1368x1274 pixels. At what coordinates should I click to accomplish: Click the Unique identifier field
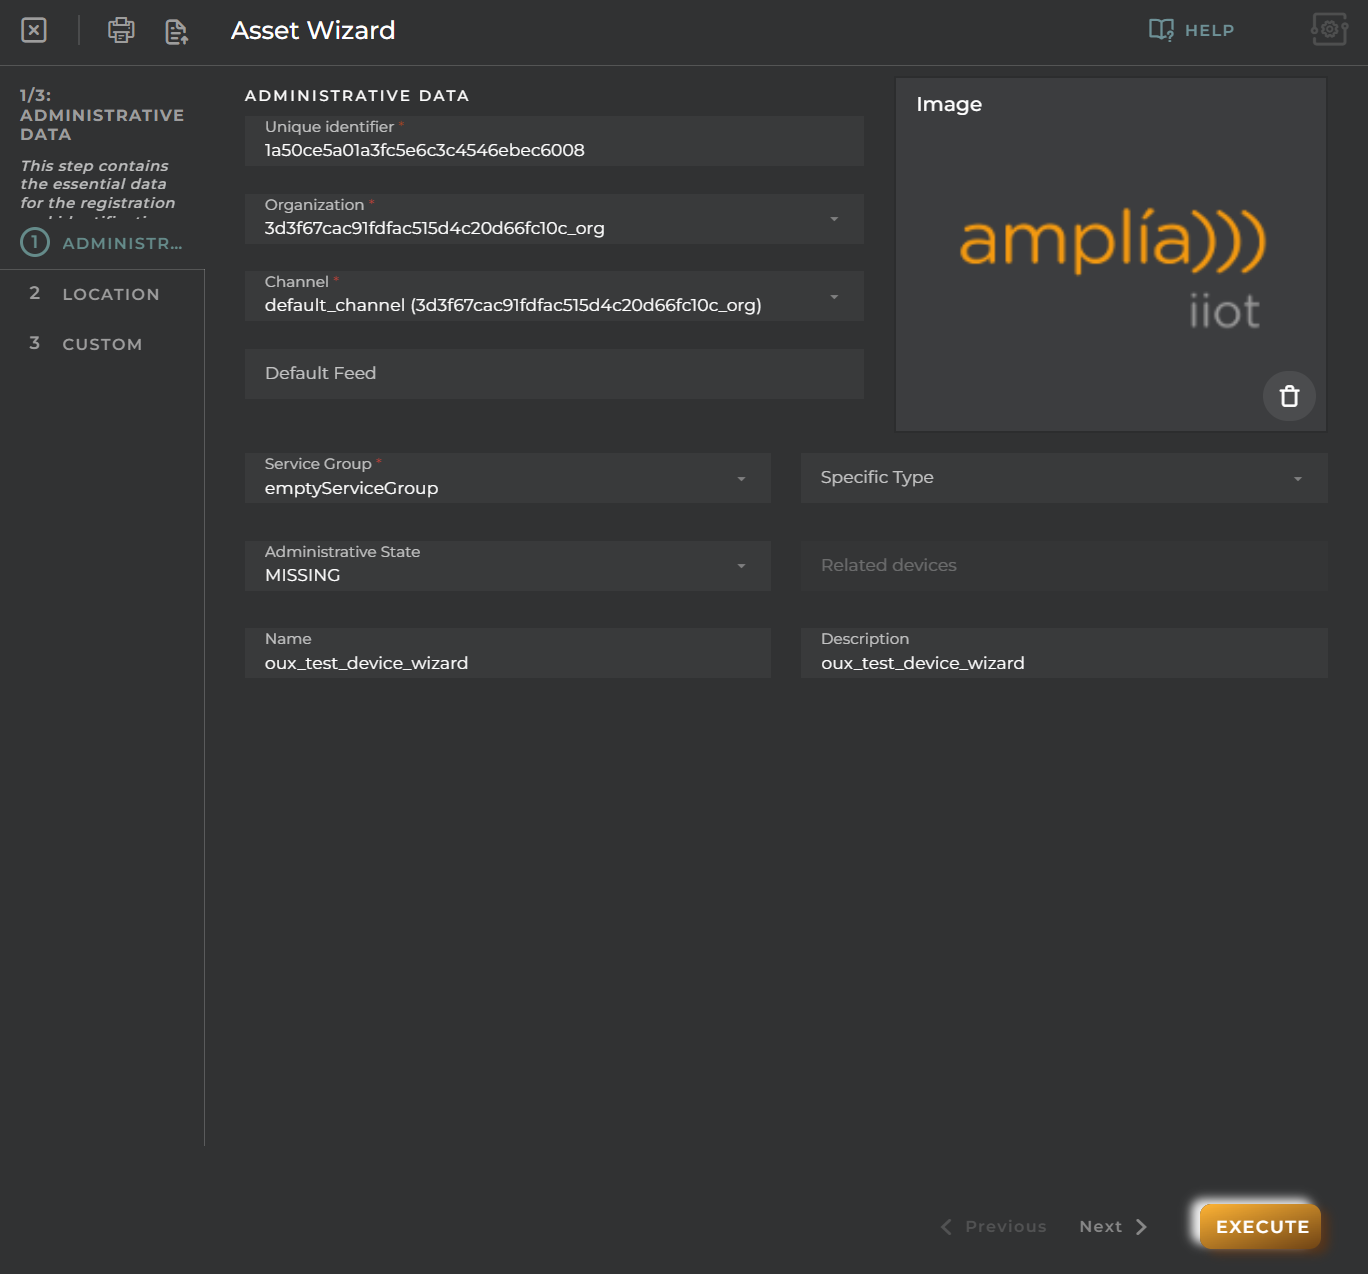(x=554, y=141)
